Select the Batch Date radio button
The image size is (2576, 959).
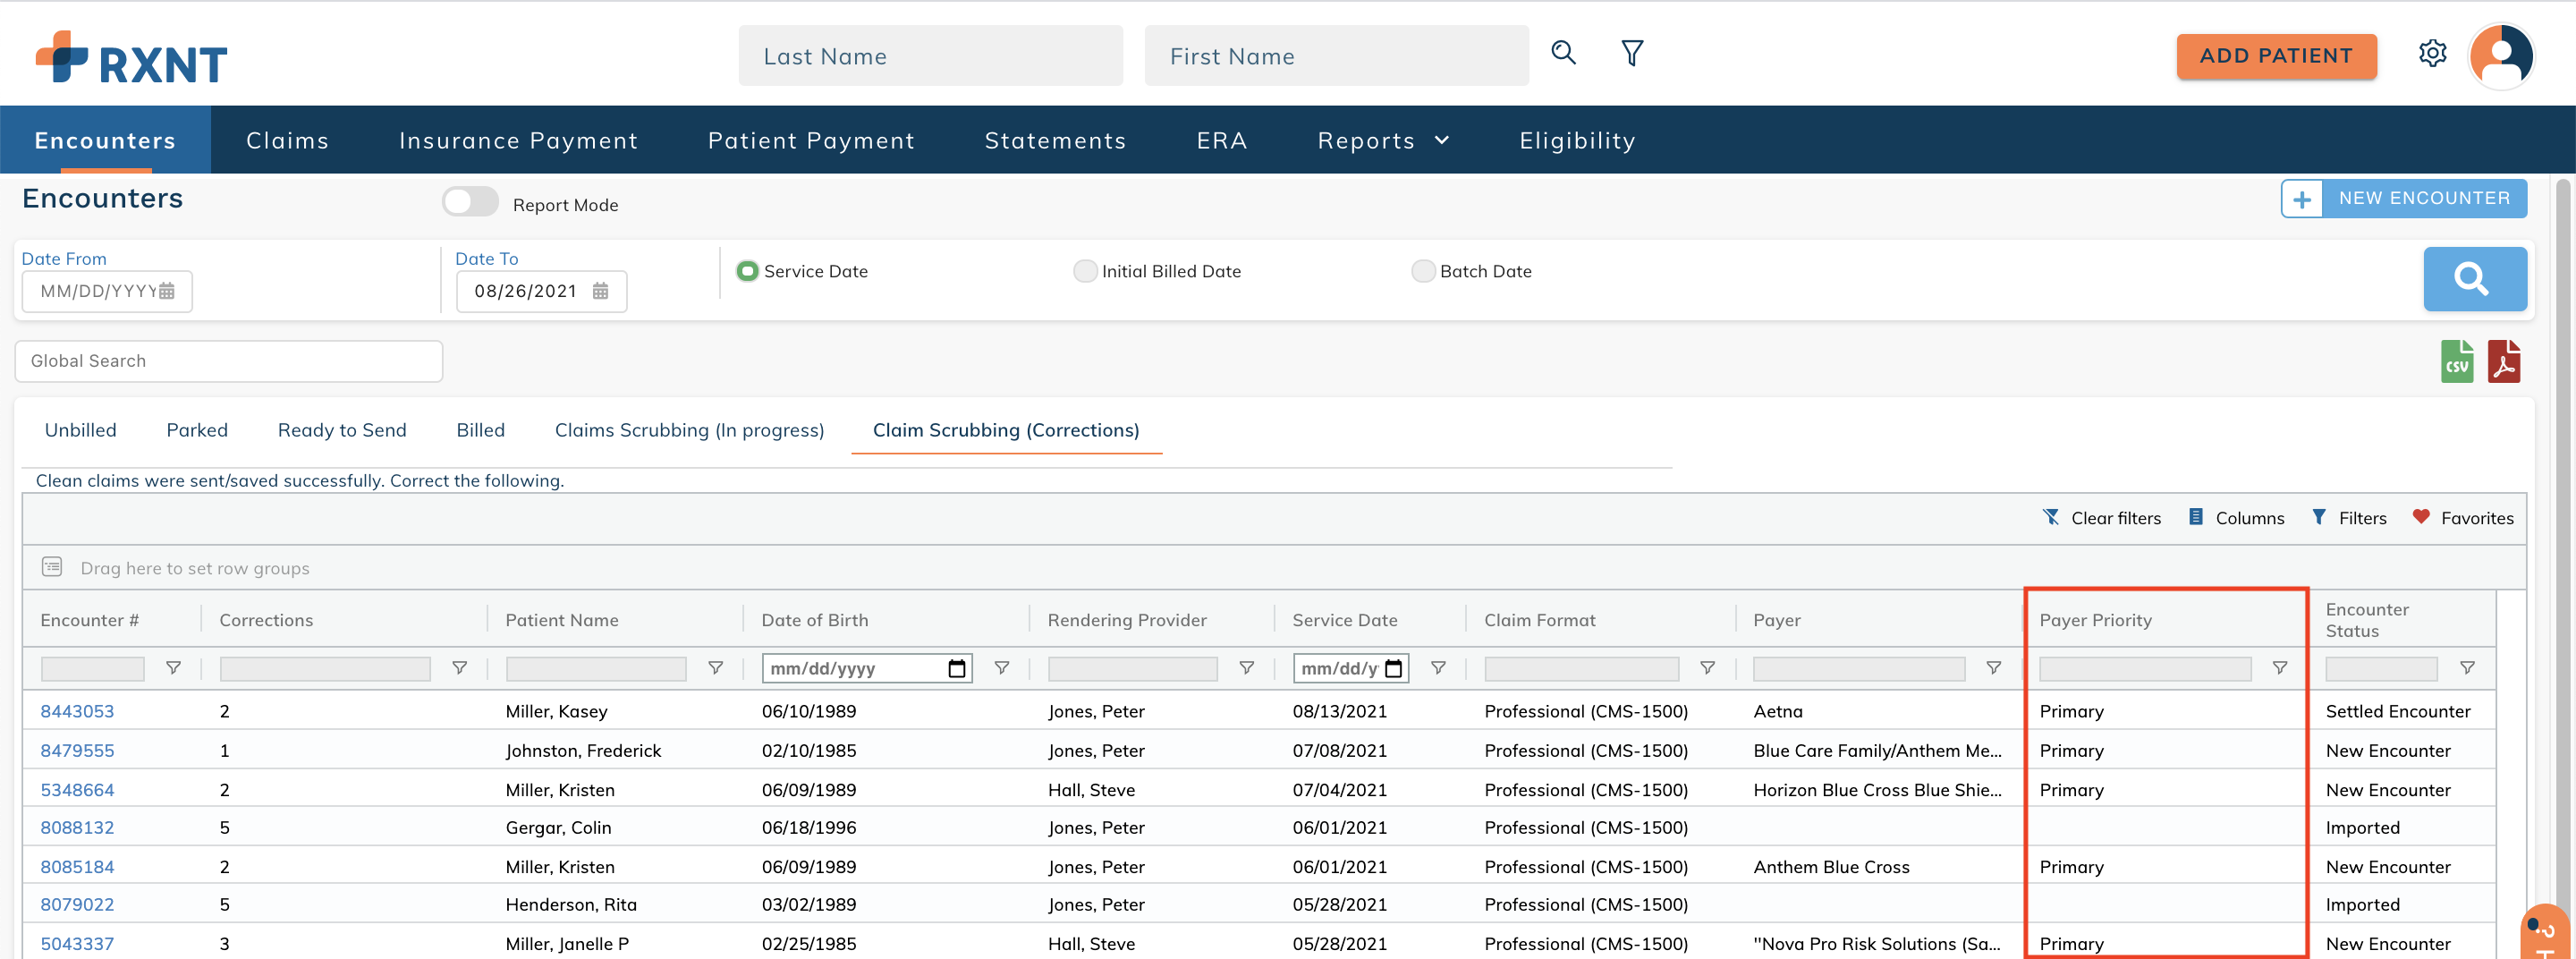click(x=1423, y=271)
